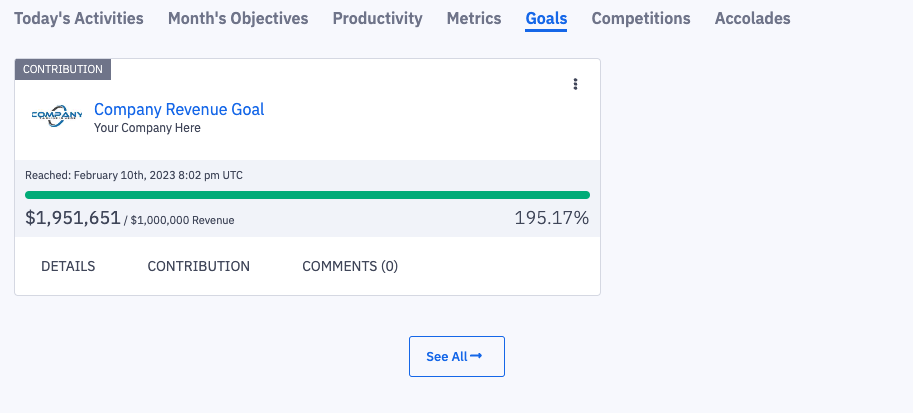The height and width of the screenshot is (413, 913).
Task: Open the three-dot goal options menu
Action: (575, 84)
